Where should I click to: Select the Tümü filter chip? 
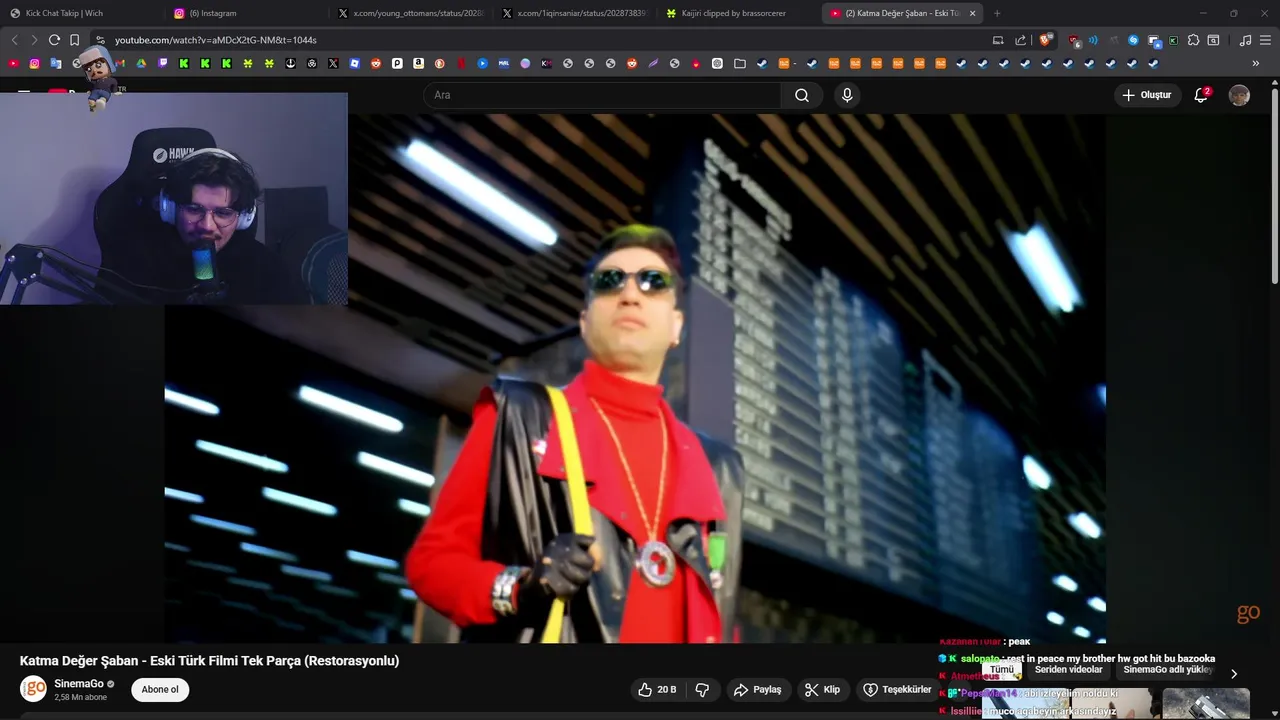pos(1001,670)
